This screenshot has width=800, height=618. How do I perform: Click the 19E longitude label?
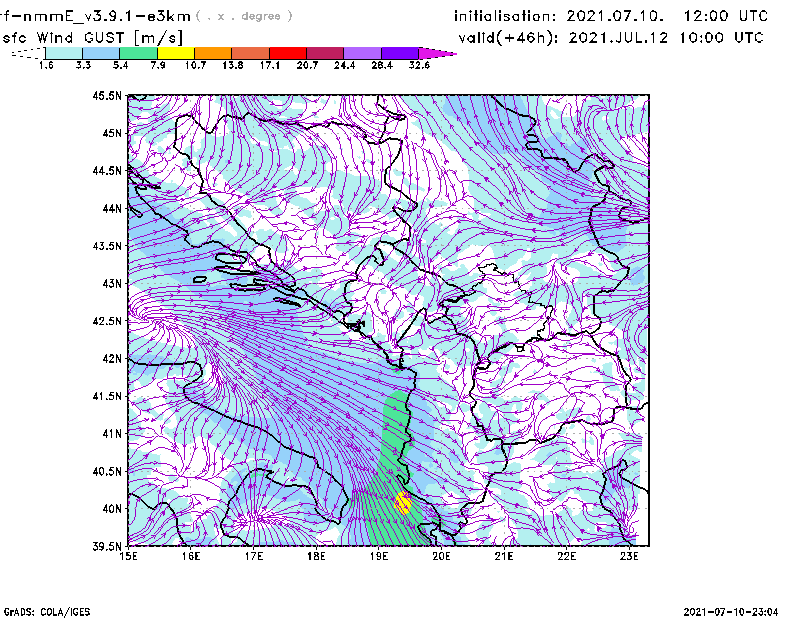[379, 556]
